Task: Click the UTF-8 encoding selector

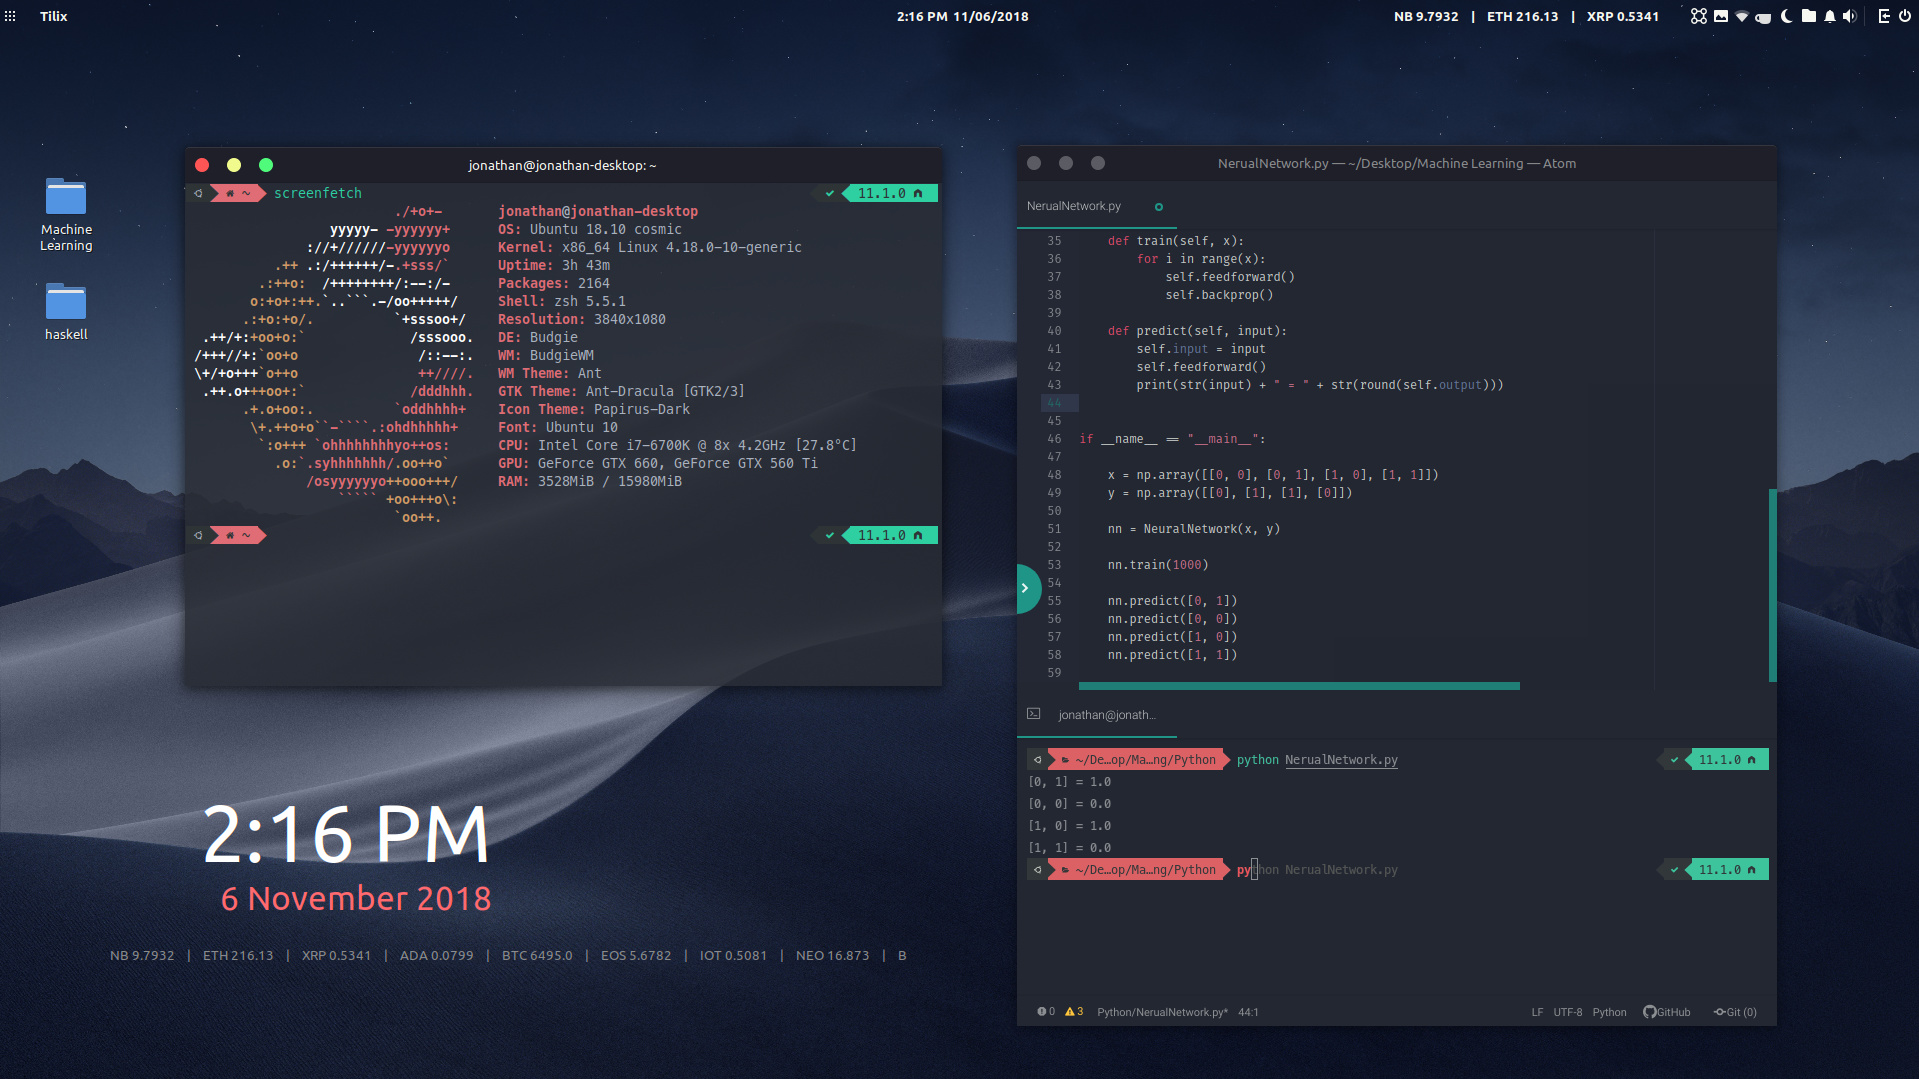Action: pos(1567,1012)
